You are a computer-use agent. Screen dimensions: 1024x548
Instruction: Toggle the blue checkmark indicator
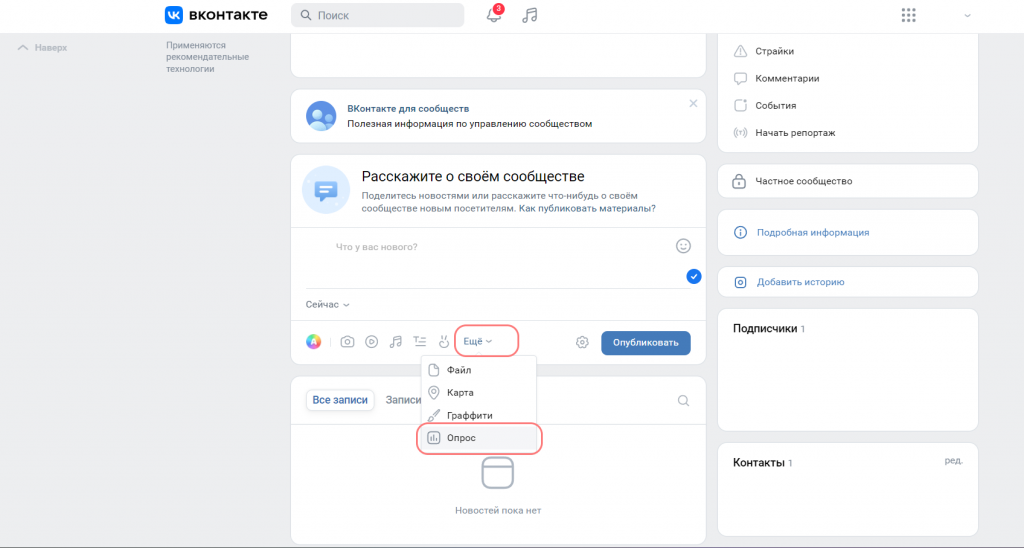tap(694, 276)
